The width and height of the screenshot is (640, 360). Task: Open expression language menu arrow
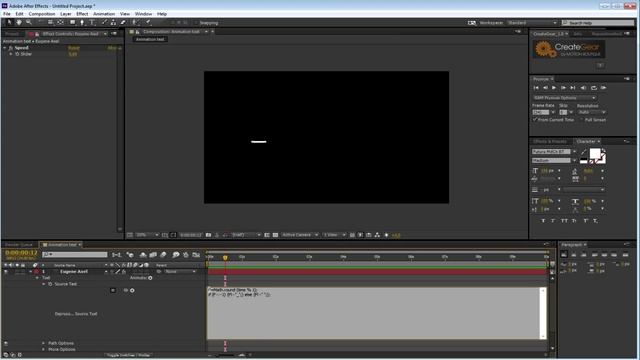click(x=132, y=290)
